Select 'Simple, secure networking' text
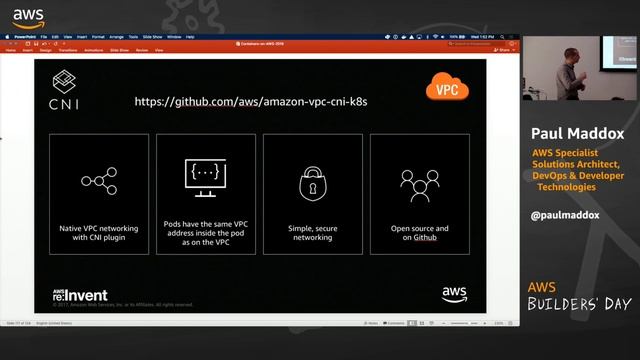Screen dimensions: 640x360 pyautogui.click(x=313, y=233)
